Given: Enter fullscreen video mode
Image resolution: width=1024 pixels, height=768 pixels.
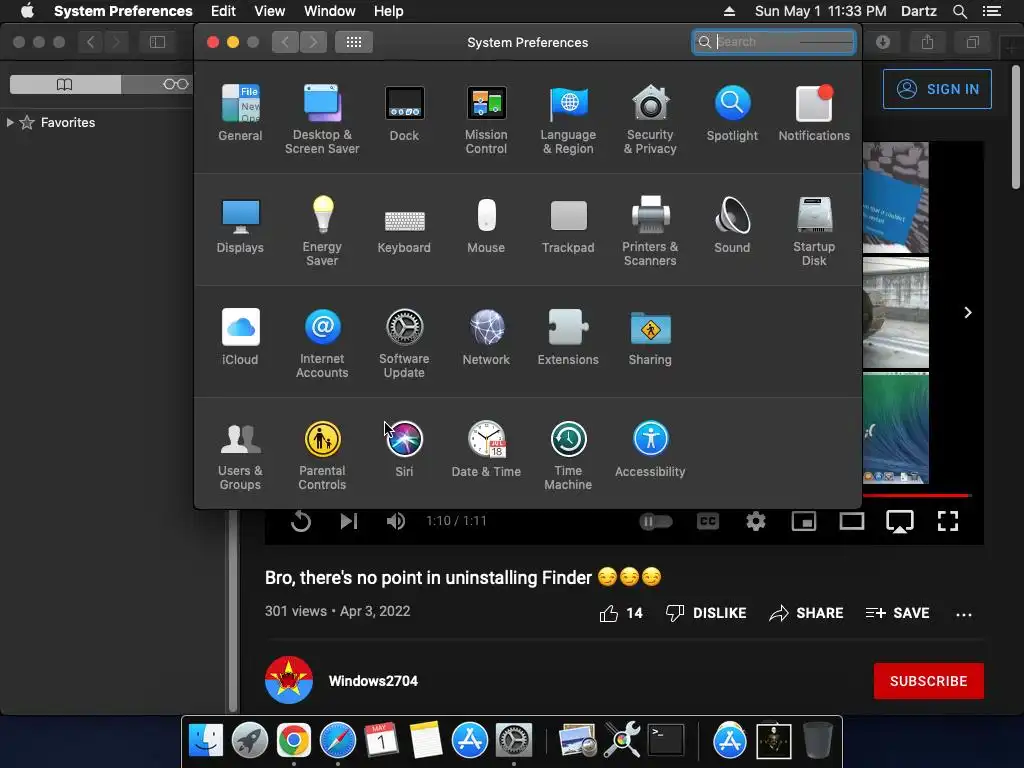Looking at the screenshot, I should click(x=948, y=521).
